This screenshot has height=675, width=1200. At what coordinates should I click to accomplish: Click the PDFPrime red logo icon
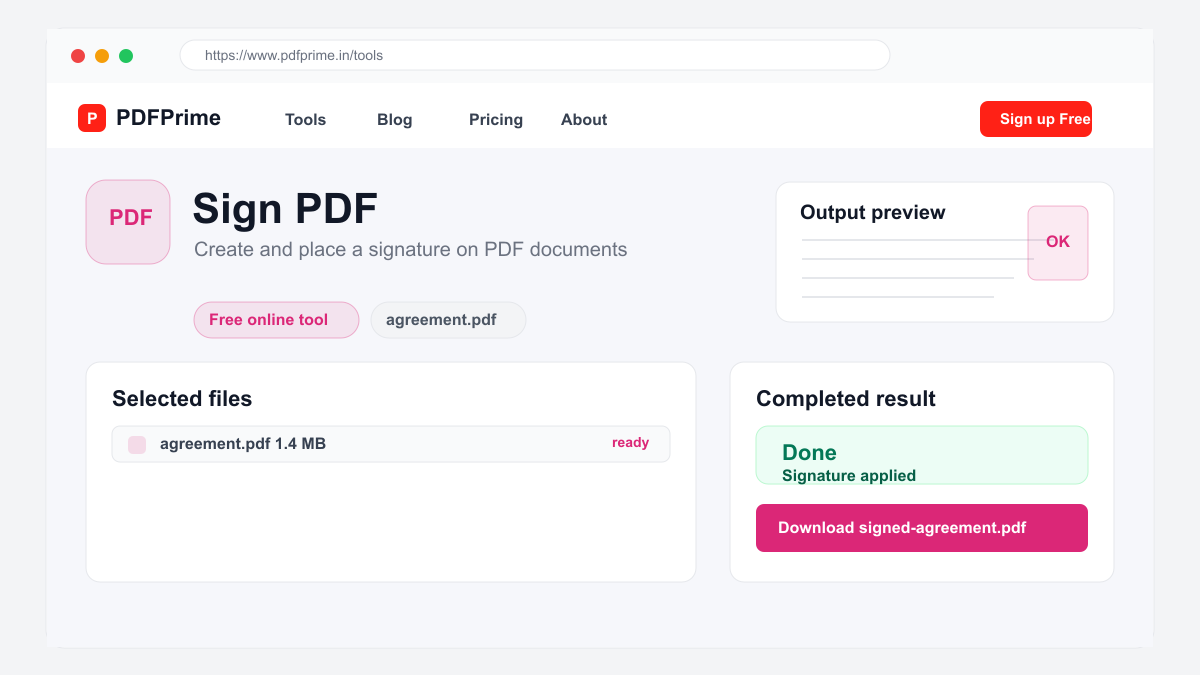[x=92, y=118]
